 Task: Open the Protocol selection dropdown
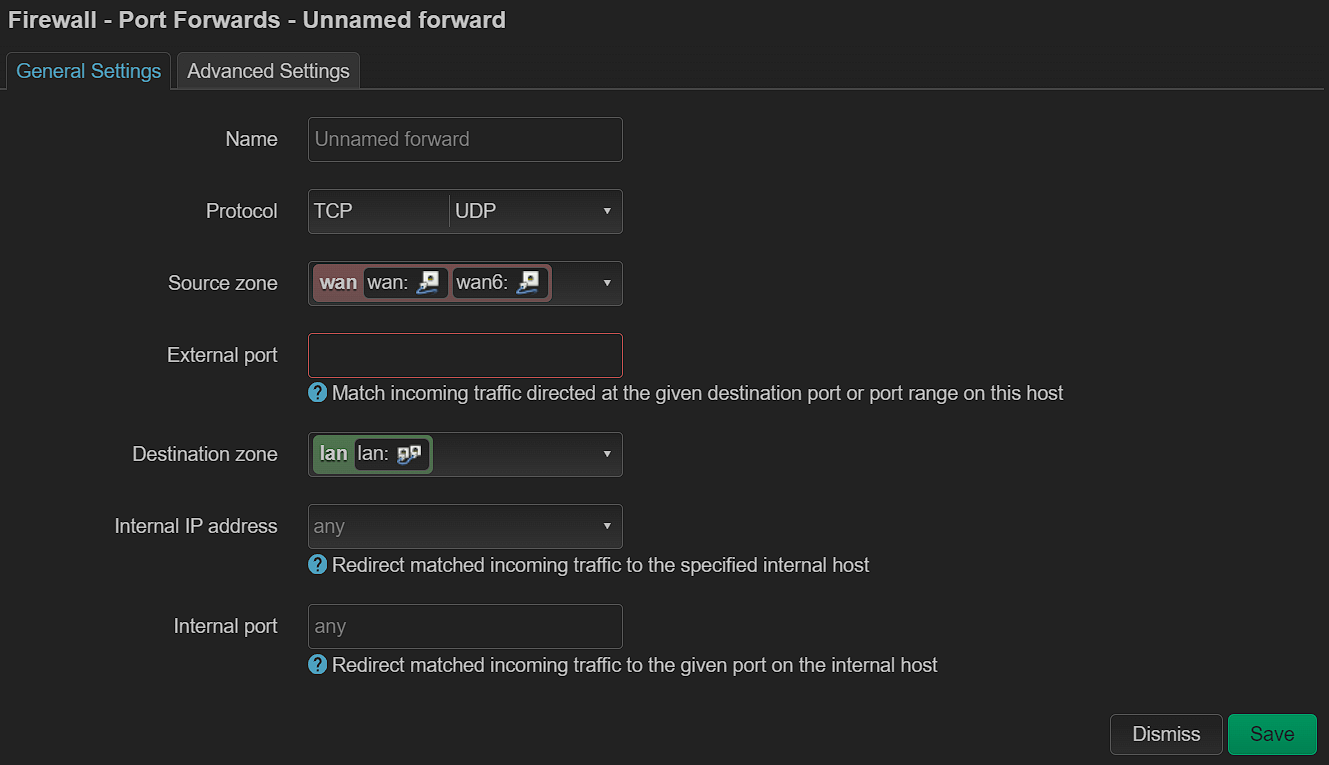click(607, 211)
